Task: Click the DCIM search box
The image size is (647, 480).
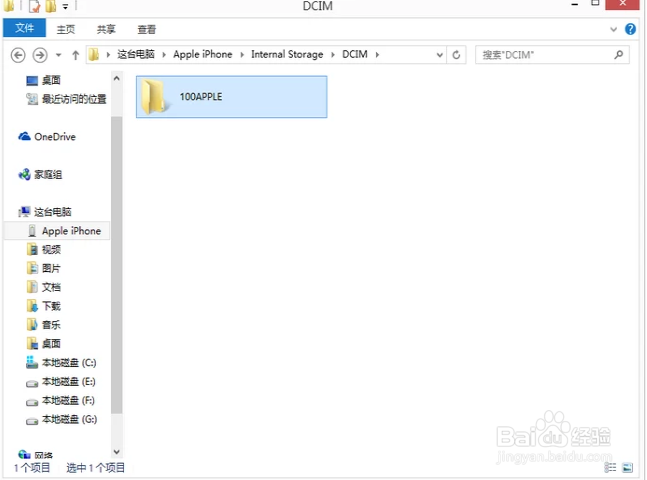Action: [552, 55]
